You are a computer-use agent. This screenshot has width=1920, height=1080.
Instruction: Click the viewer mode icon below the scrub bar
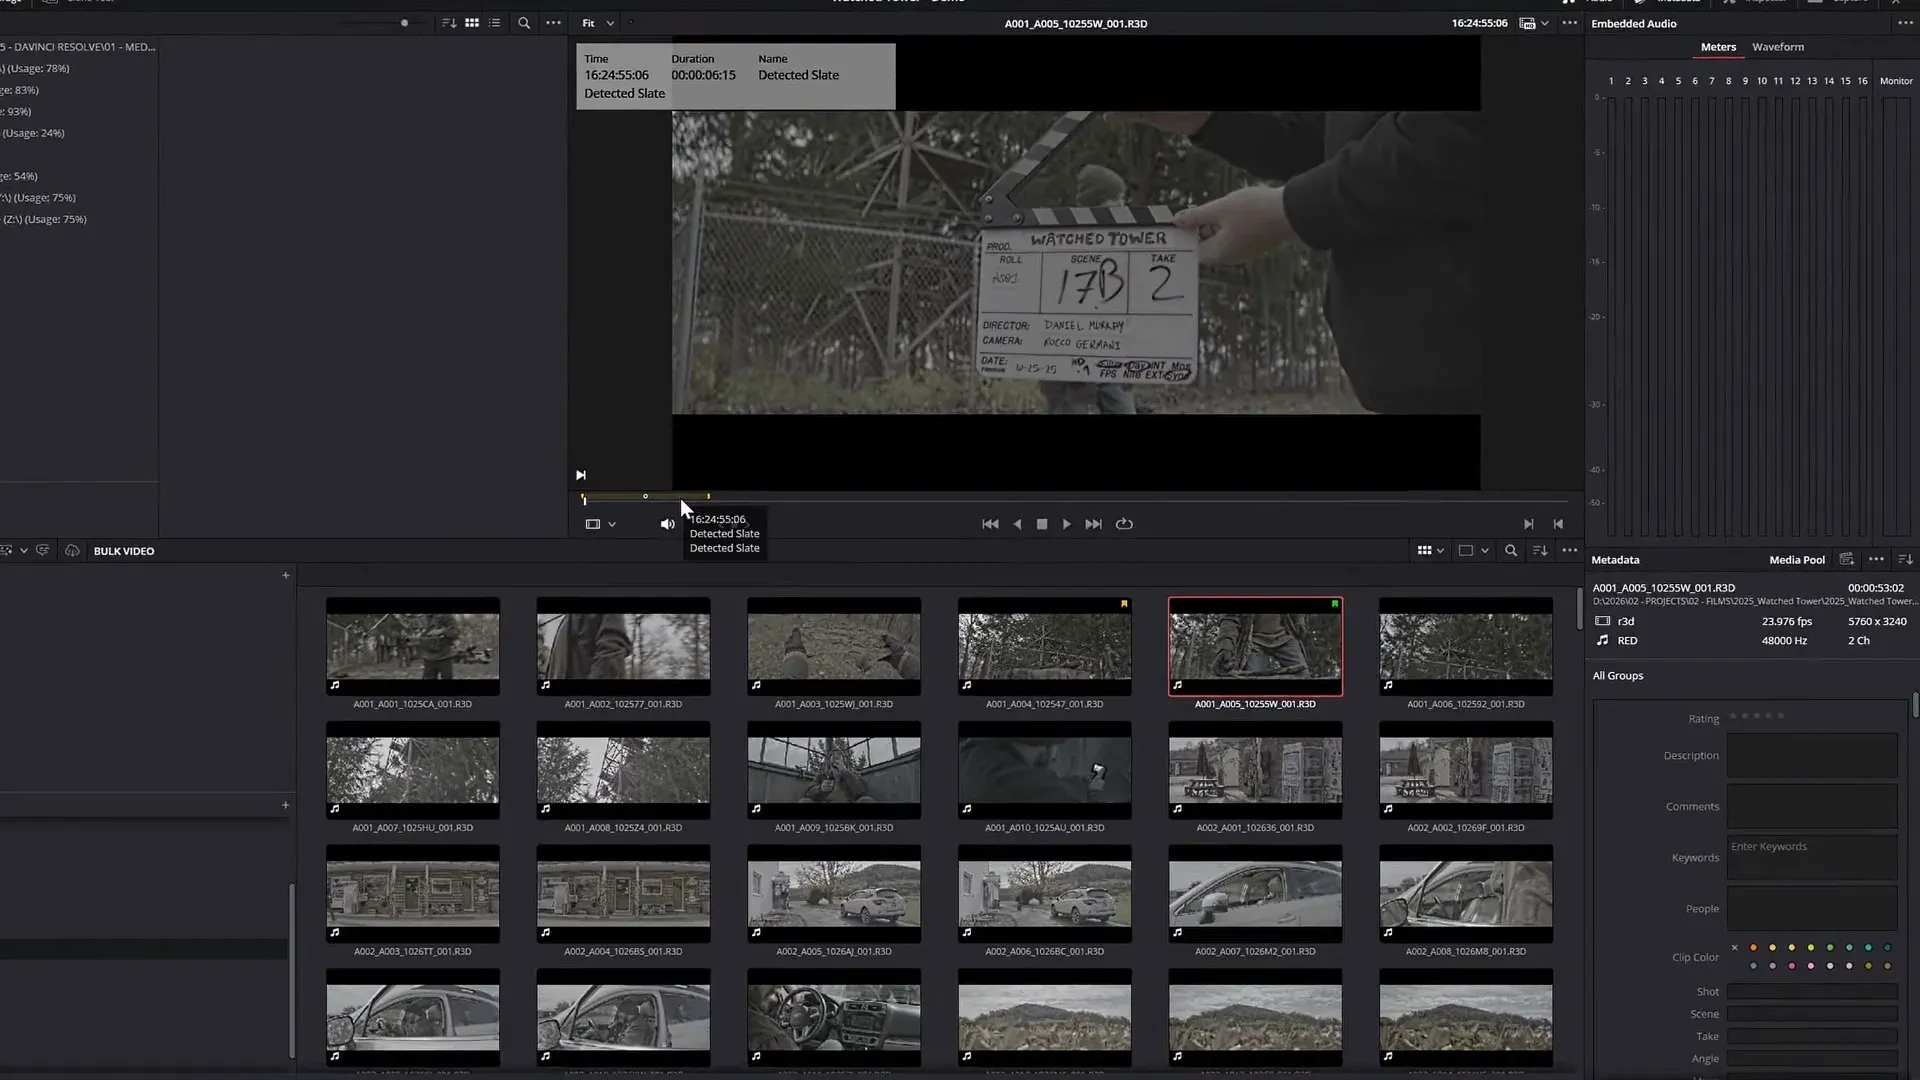click(593, 524)
